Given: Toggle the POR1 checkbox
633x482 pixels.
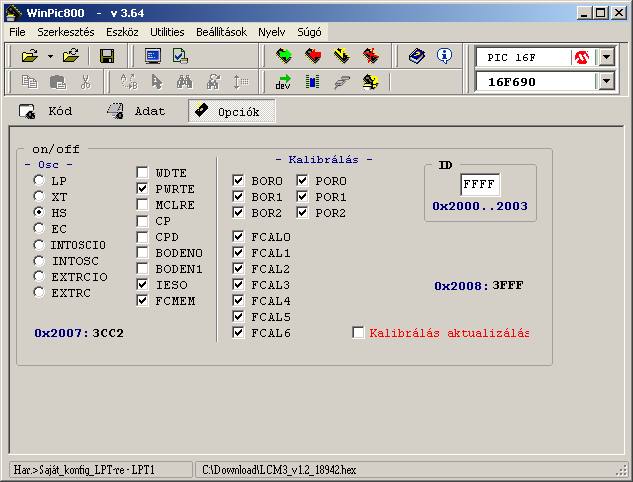Looking at the screenshot, I should [x=302, y=197].
